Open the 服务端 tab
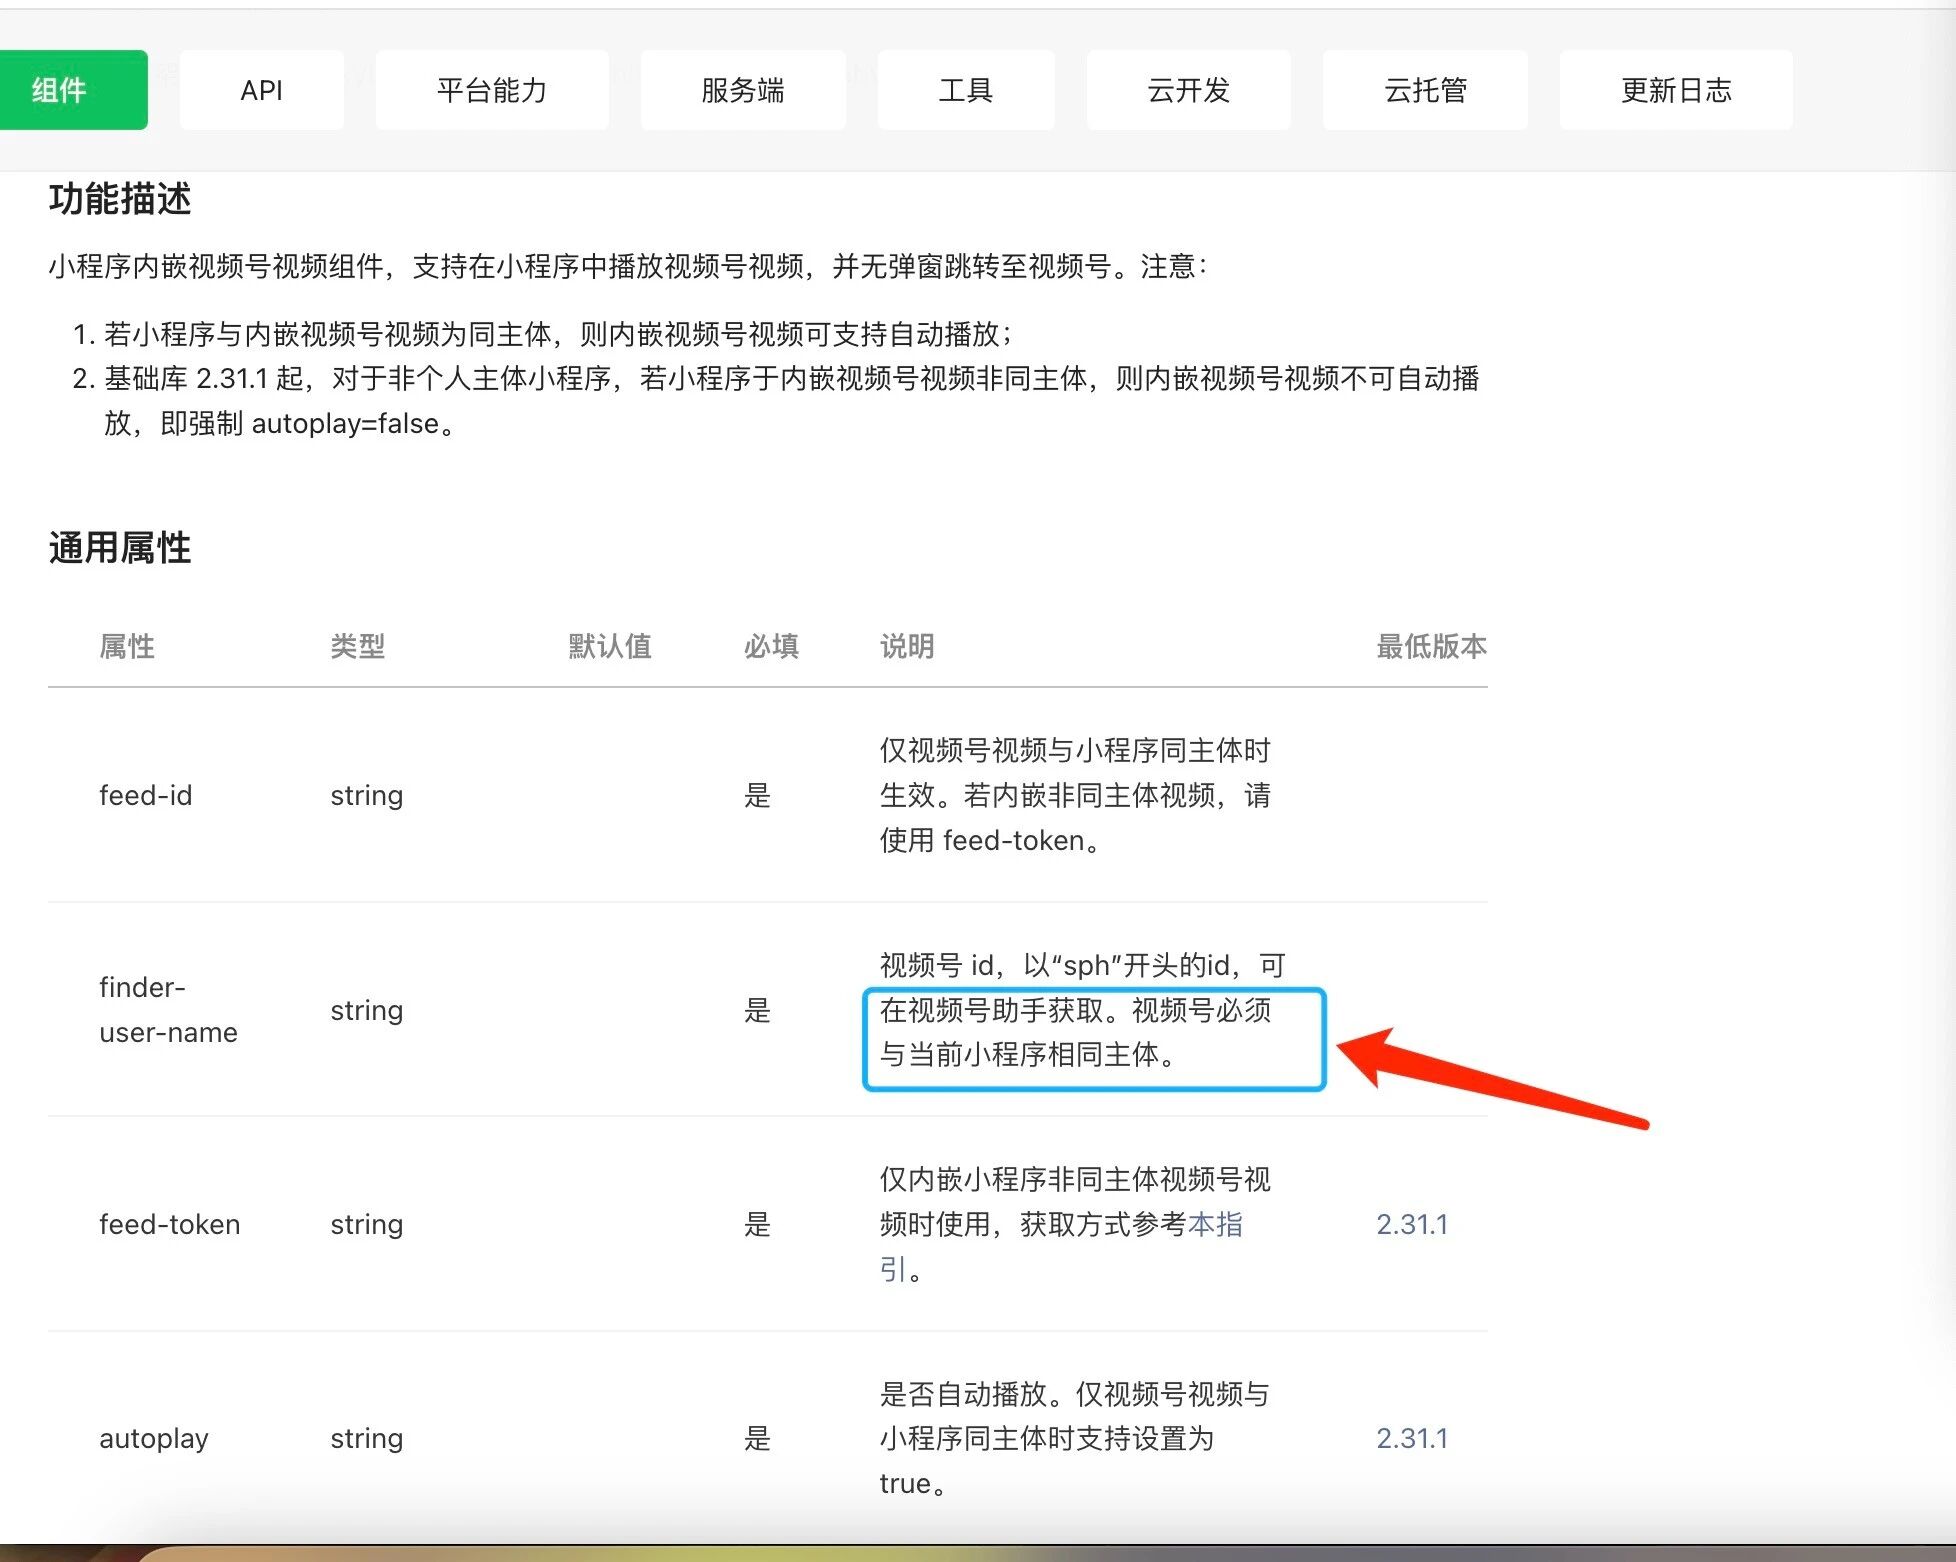The height and width of the screenshot is (1562, 1956). 742,90
